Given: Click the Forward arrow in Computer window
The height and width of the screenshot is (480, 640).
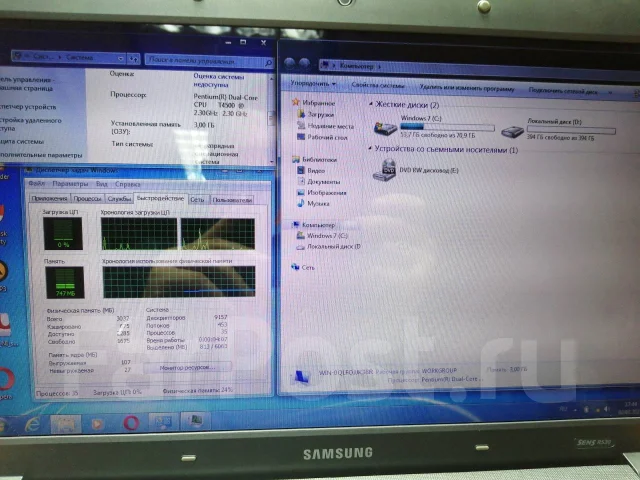Looking at the screenshot, I should [304, 64].
